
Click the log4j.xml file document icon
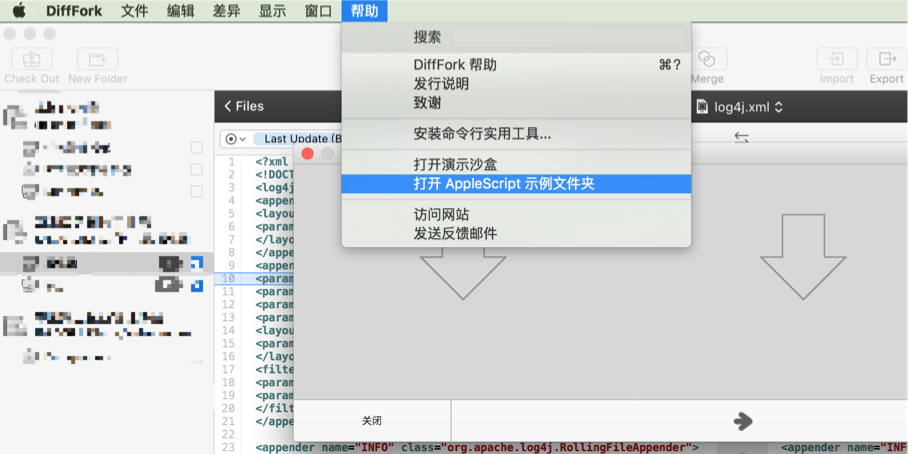pos(702,107)
